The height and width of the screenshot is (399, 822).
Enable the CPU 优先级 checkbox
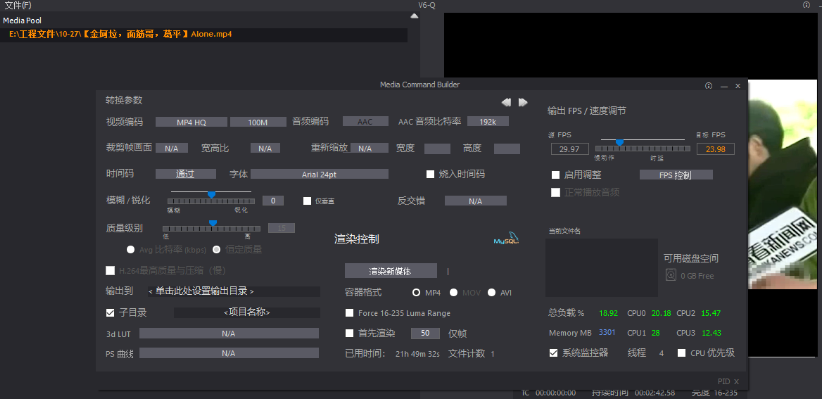682,353
